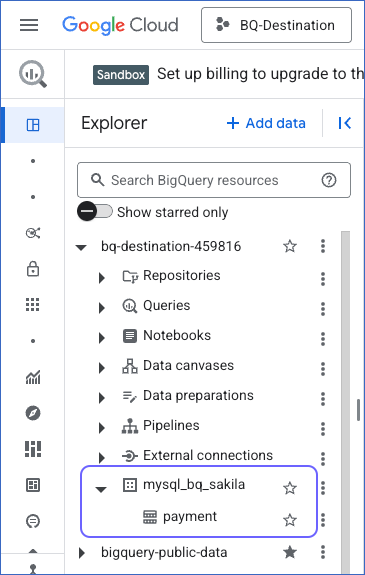Open the grid of dots sidebar icon

[33, 305]
